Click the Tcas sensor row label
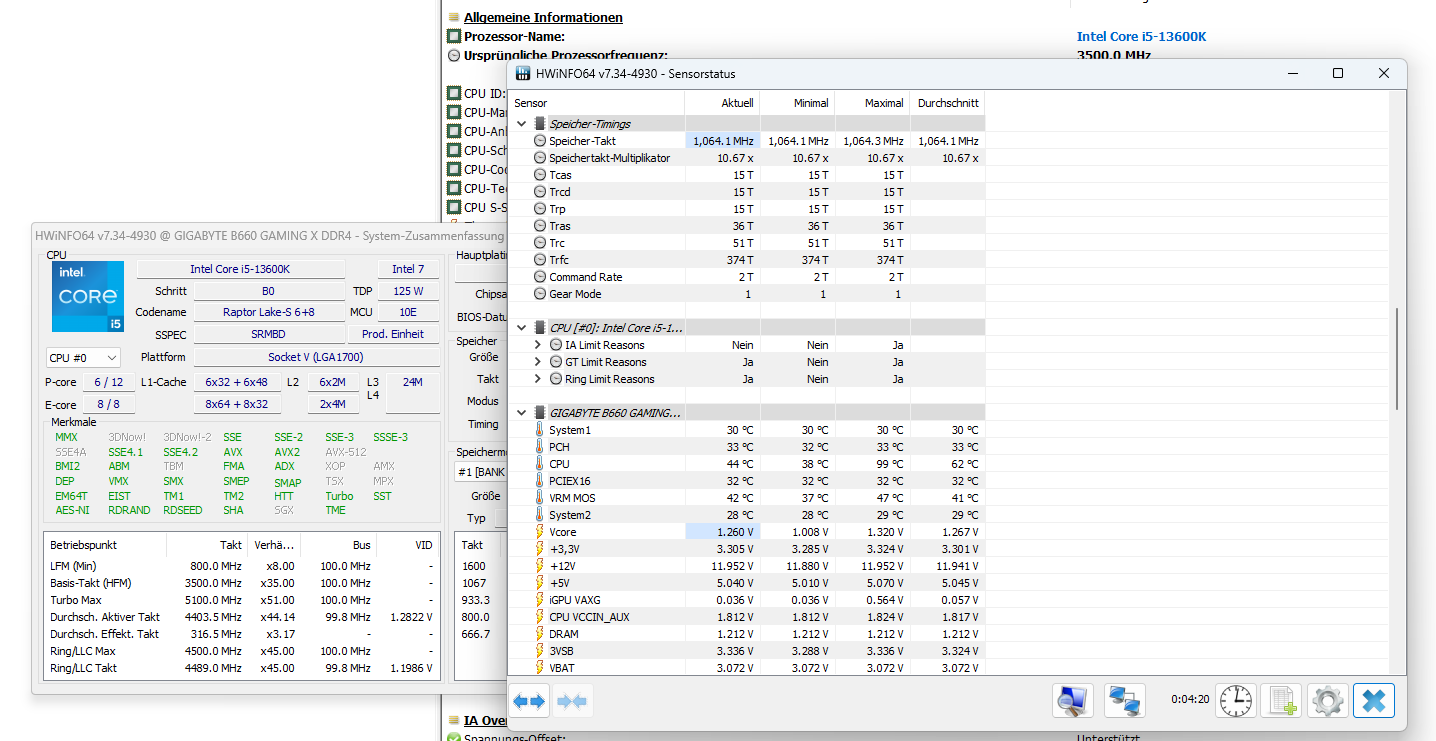Screen dimensions: 1436x741 click(560, 175)
